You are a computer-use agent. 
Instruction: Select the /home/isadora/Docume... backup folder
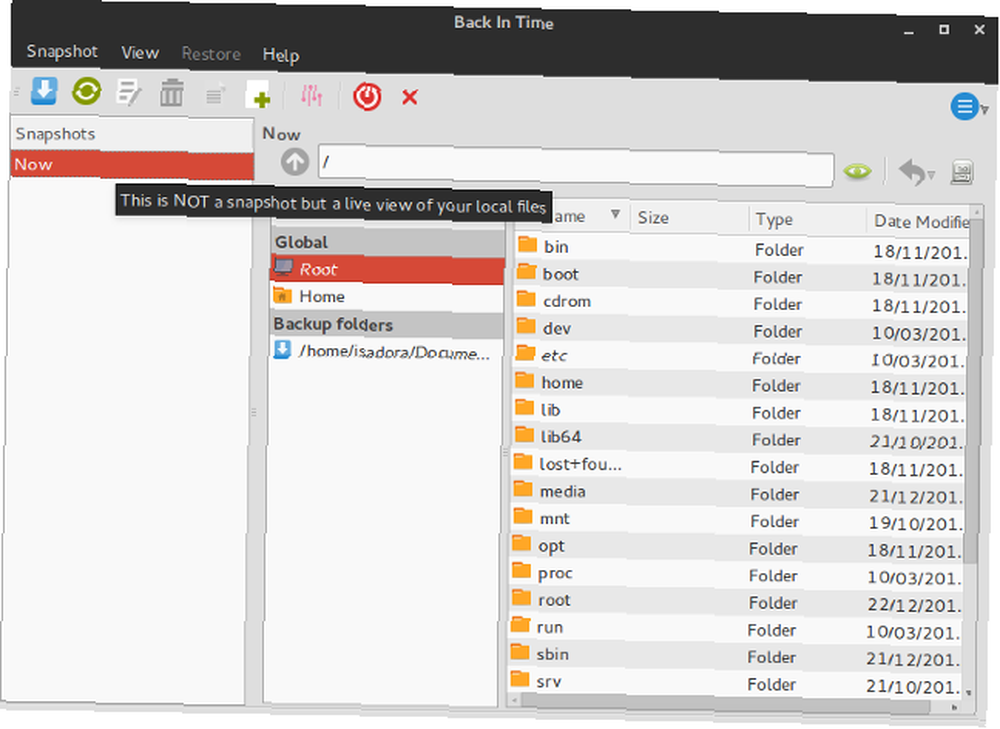(x=385, y=351)
